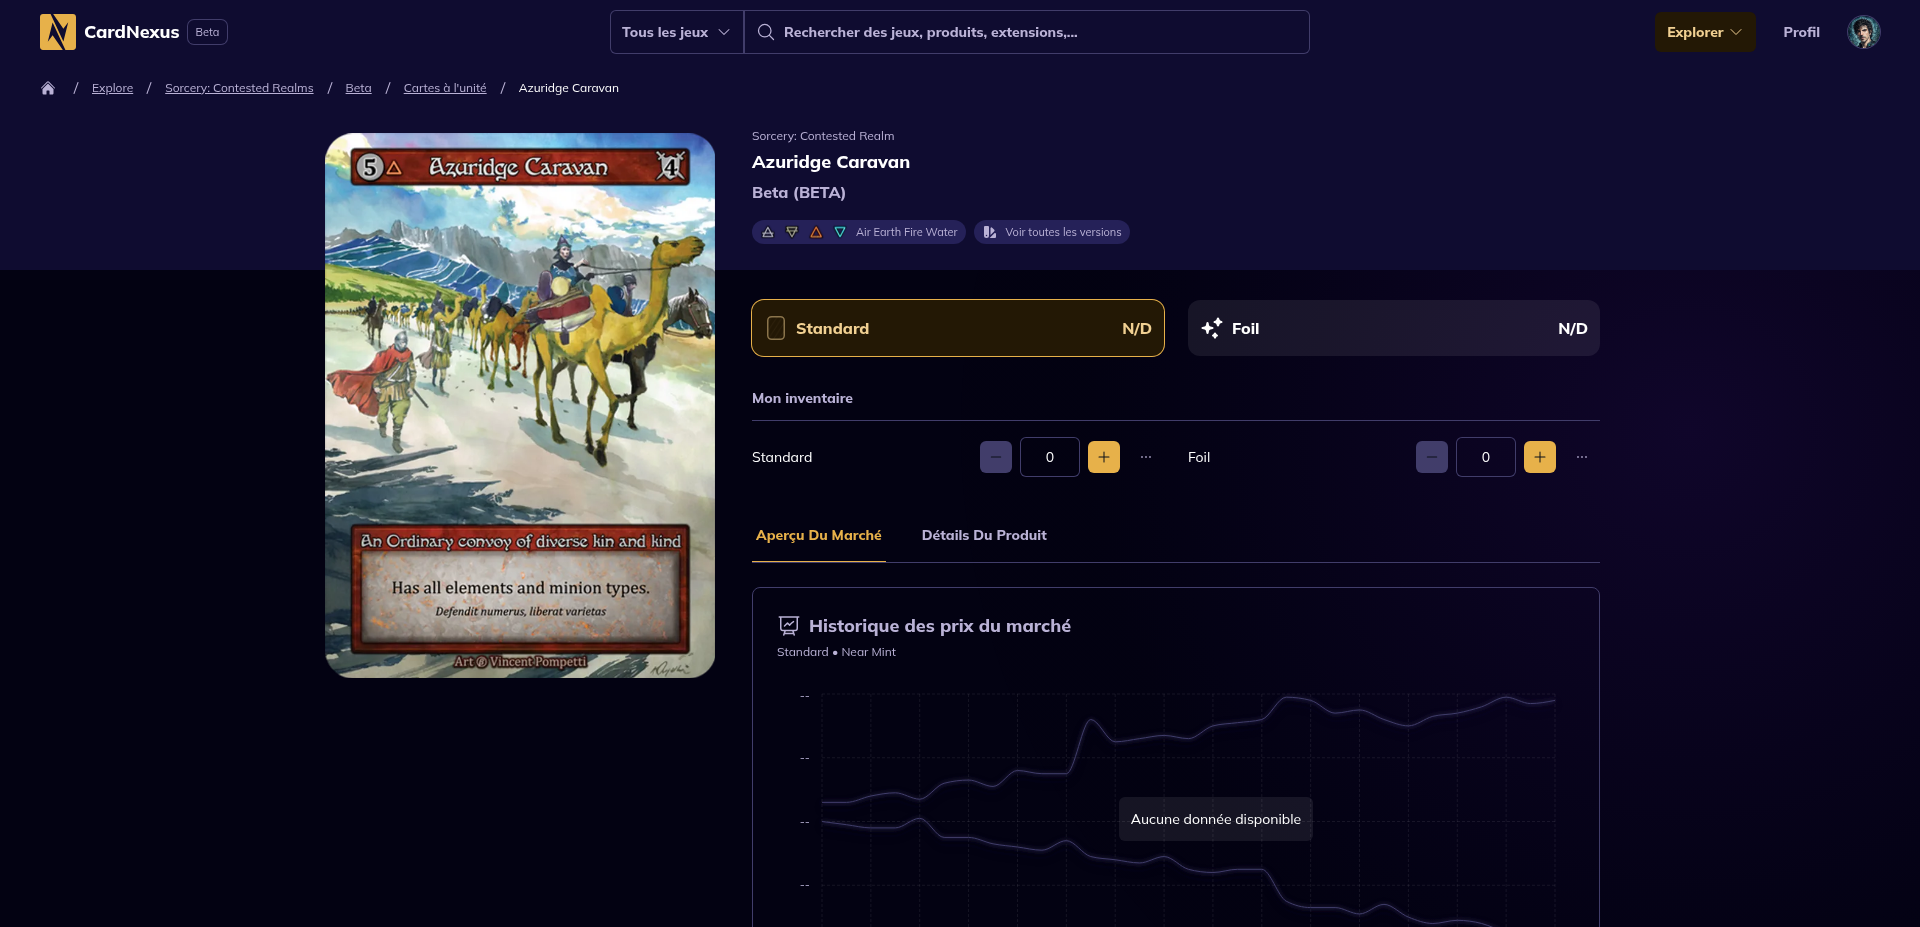Switch to Détails Du Produit tab
This screenshot has width=1920, height=927.
pos(984,535)
